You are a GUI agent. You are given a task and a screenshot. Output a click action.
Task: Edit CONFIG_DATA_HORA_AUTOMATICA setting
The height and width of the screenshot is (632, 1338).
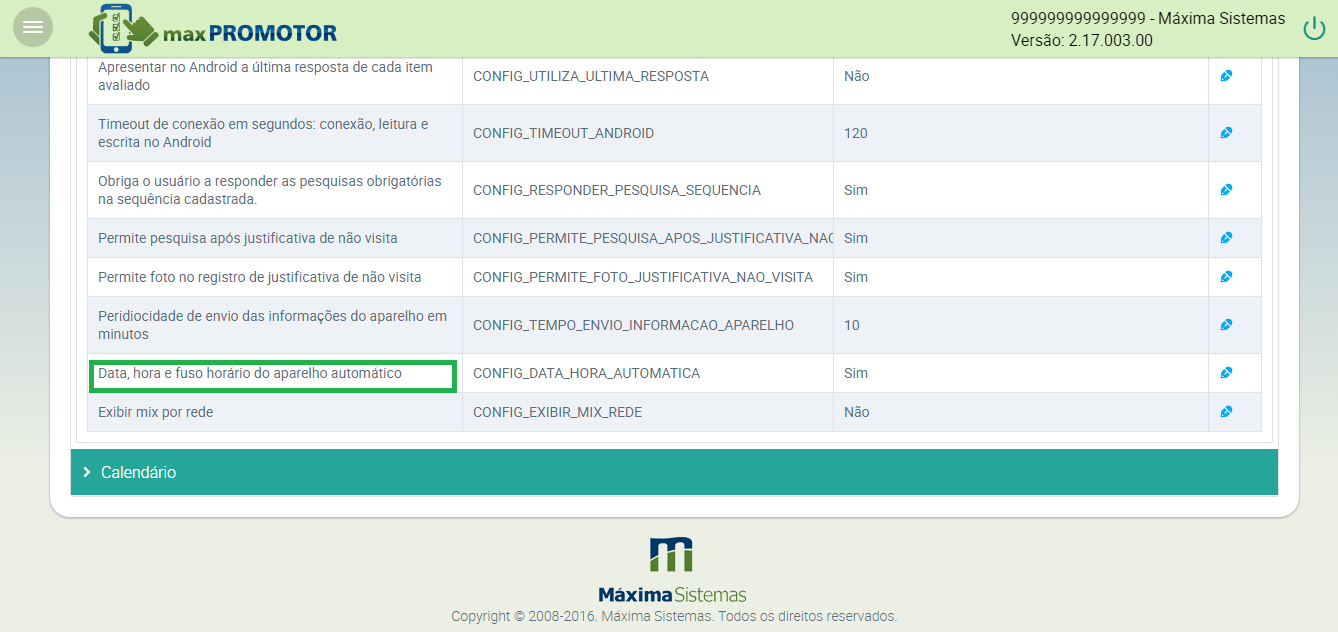pos(1226,373)
